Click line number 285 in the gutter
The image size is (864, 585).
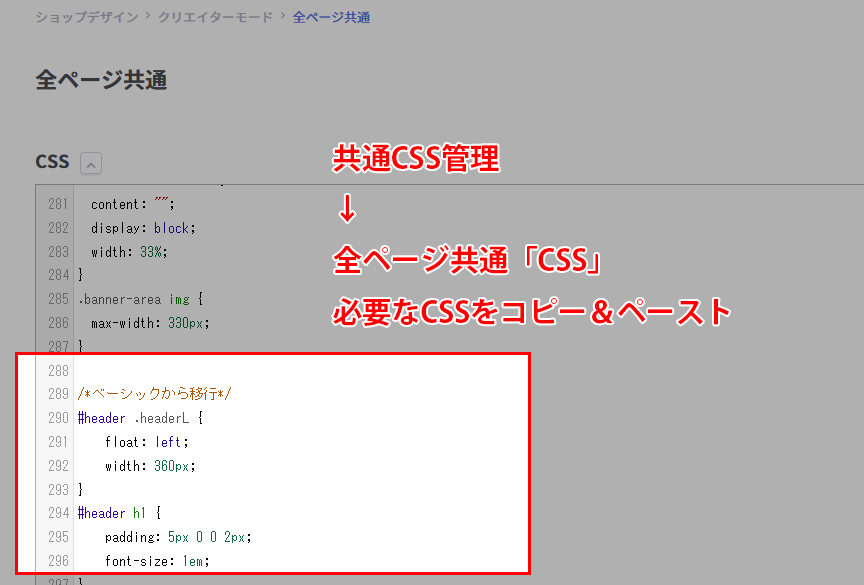point(58,300)
